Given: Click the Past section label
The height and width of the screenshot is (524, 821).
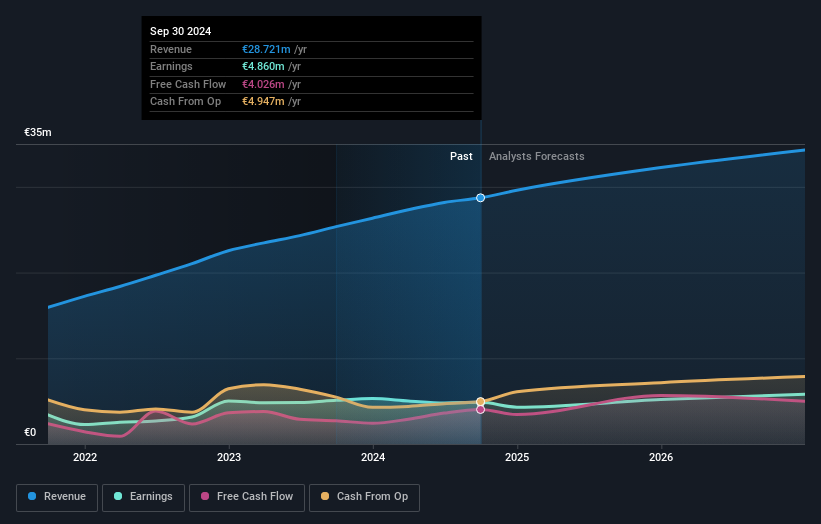Looking at the screenshot, I should [461, 157].
